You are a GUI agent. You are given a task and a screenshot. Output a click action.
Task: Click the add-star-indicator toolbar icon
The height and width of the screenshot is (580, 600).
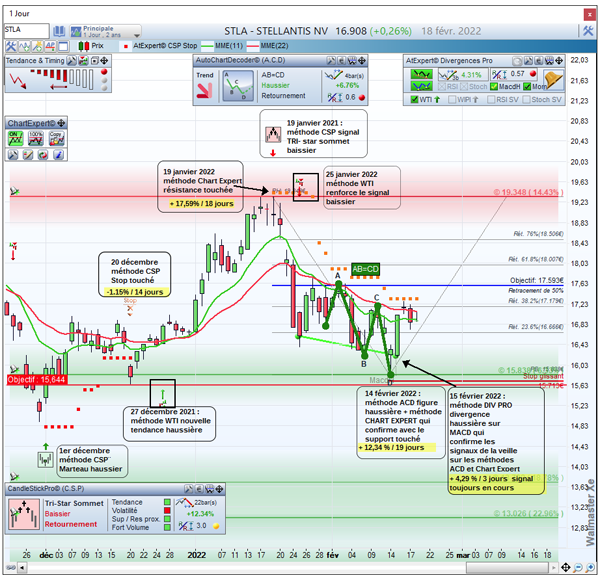(37, 46)
